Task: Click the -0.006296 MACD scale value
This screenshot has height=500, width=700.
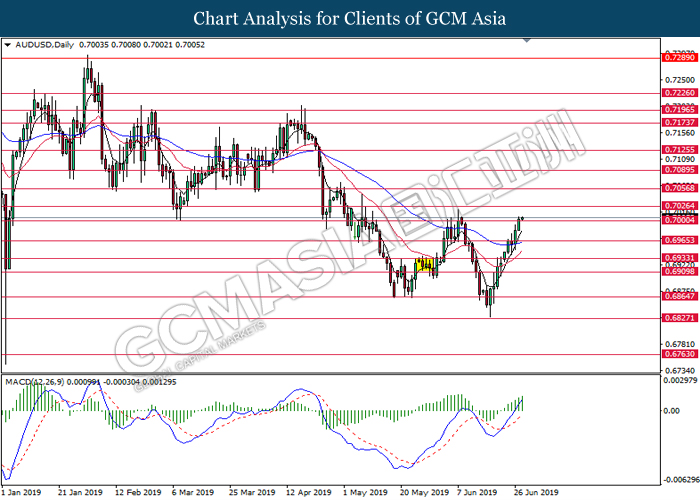Action: pos(680,480)
